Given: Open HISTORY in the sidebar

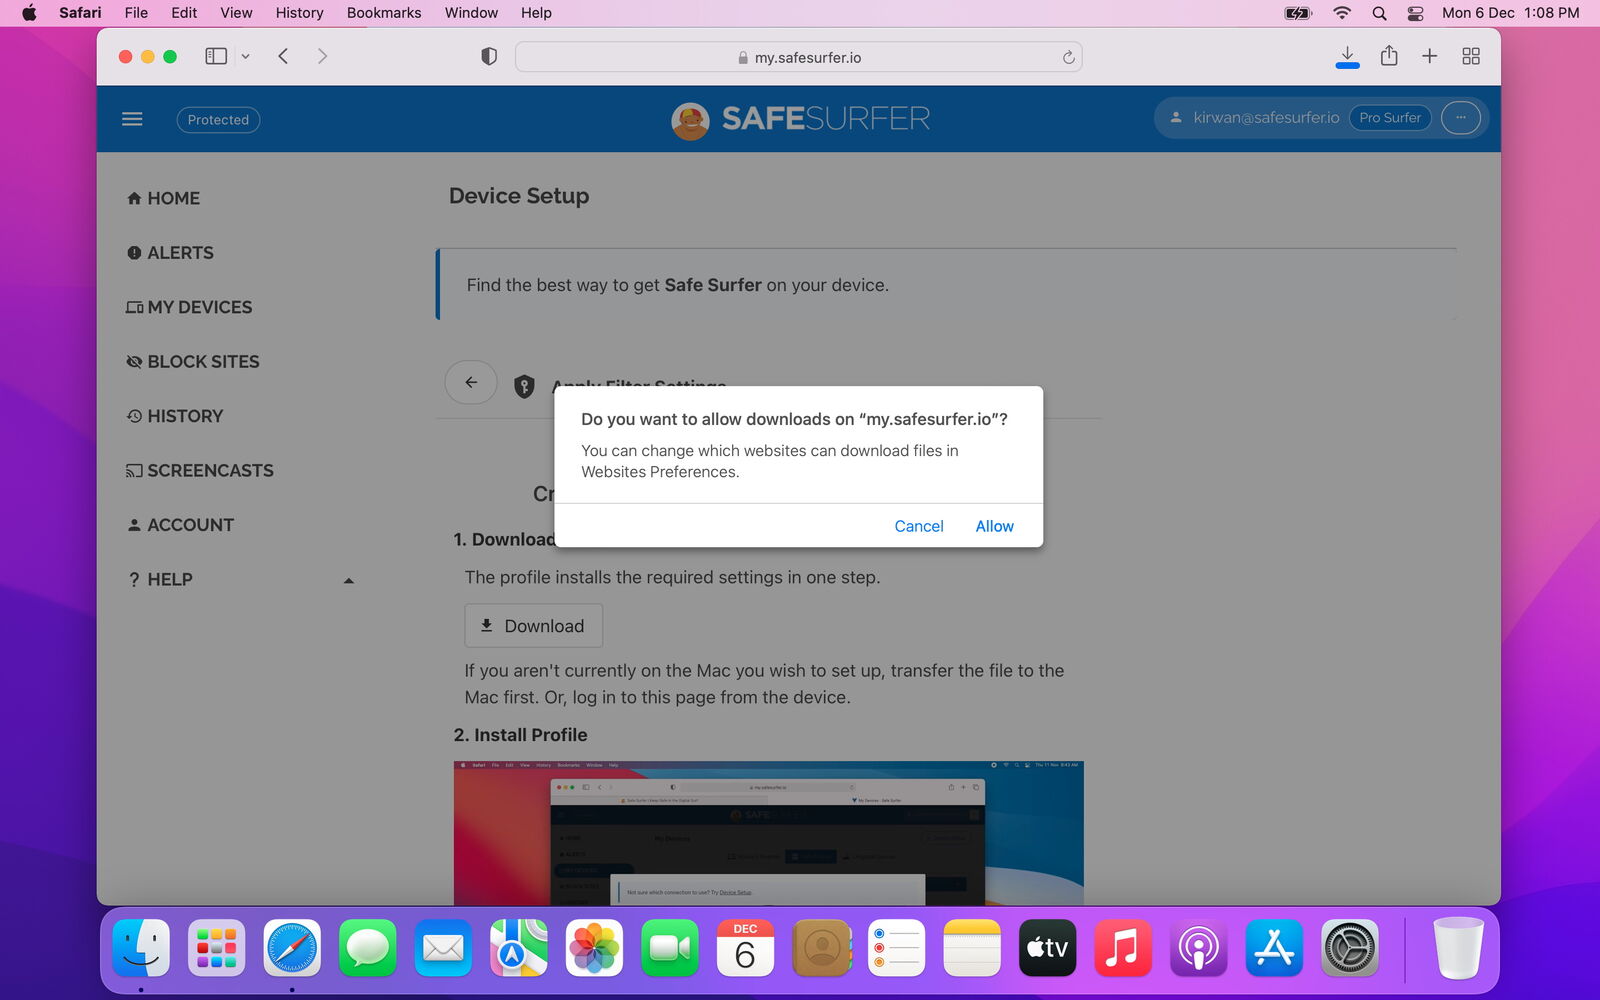Looking at the screenshot, I should 175,416.
